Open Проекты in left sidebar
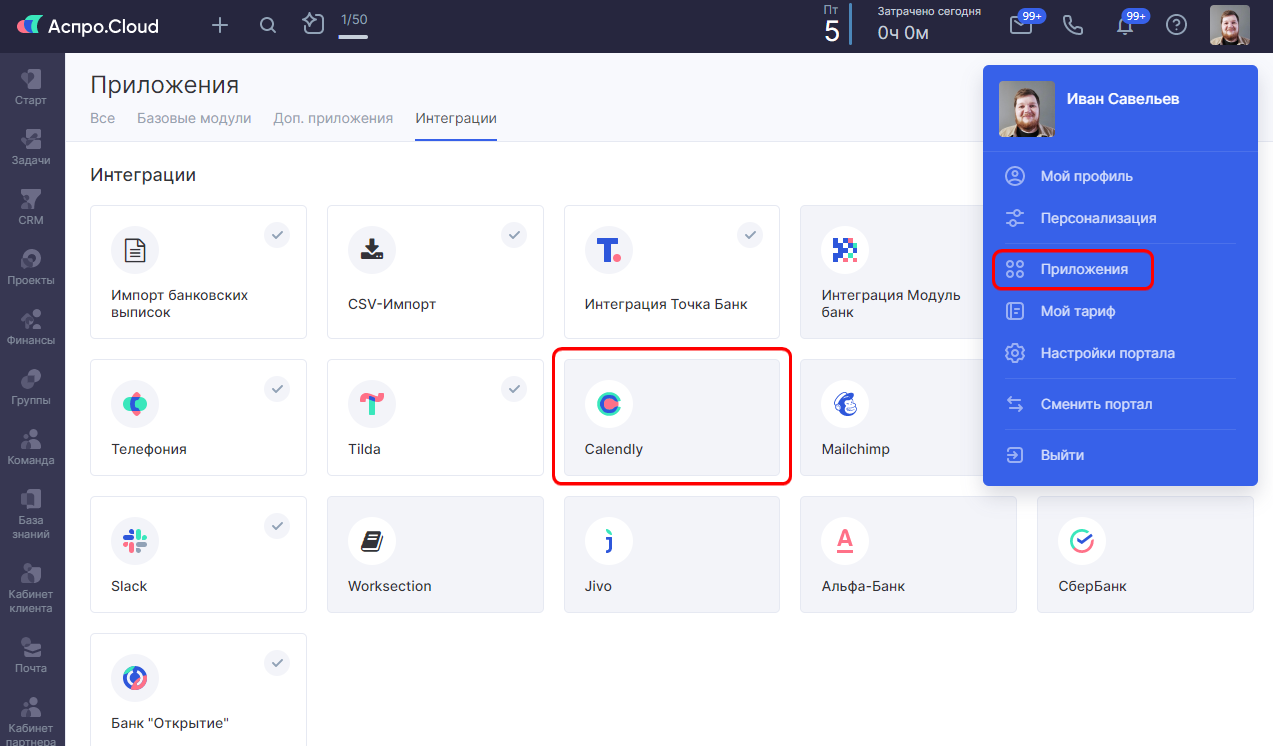This screenshot has height=746, width=1273. pyautogui.click(x=31, y=267)
